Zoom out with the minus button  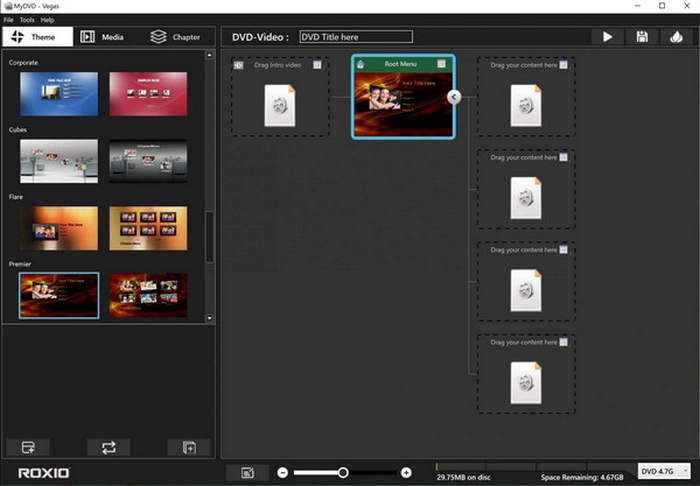[x=283, y=473]
